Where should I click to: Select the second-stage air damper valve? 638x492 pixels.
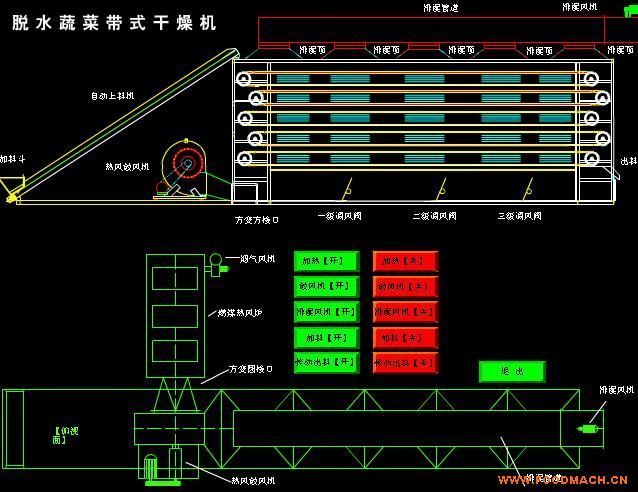click(440, 187)
